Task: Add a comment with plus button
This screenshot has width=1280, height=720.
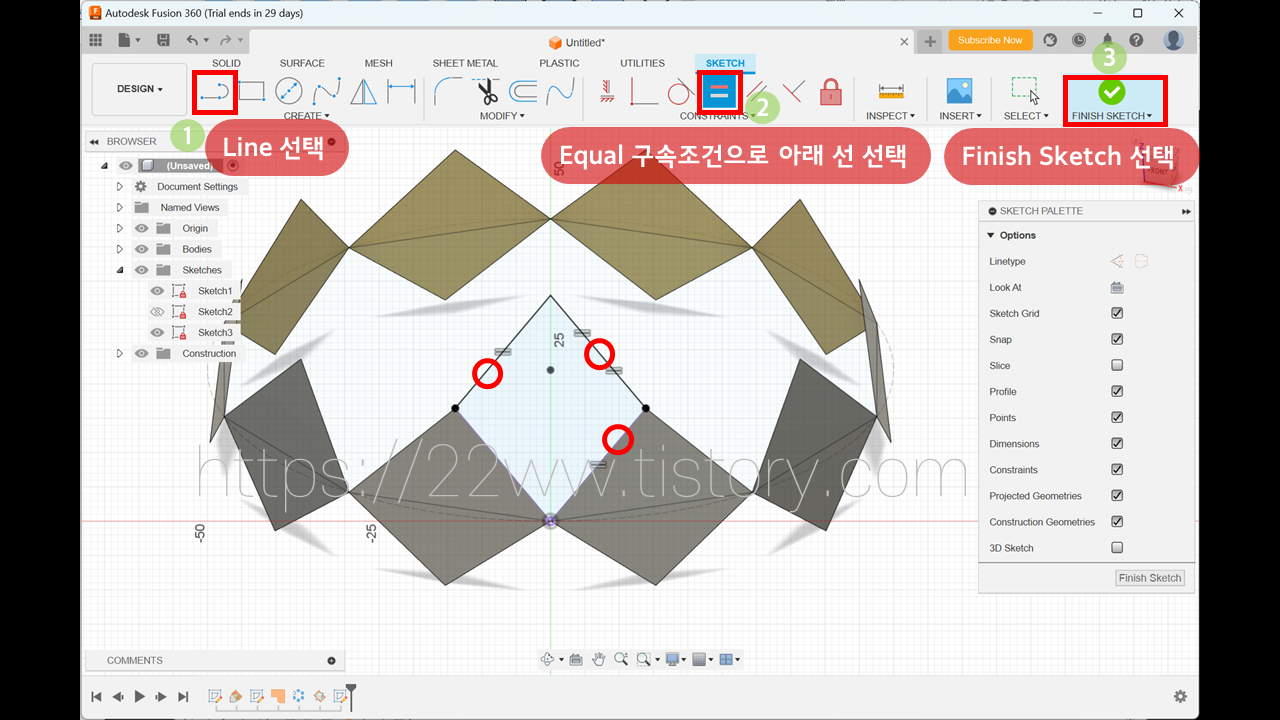Action: point(331,660)
